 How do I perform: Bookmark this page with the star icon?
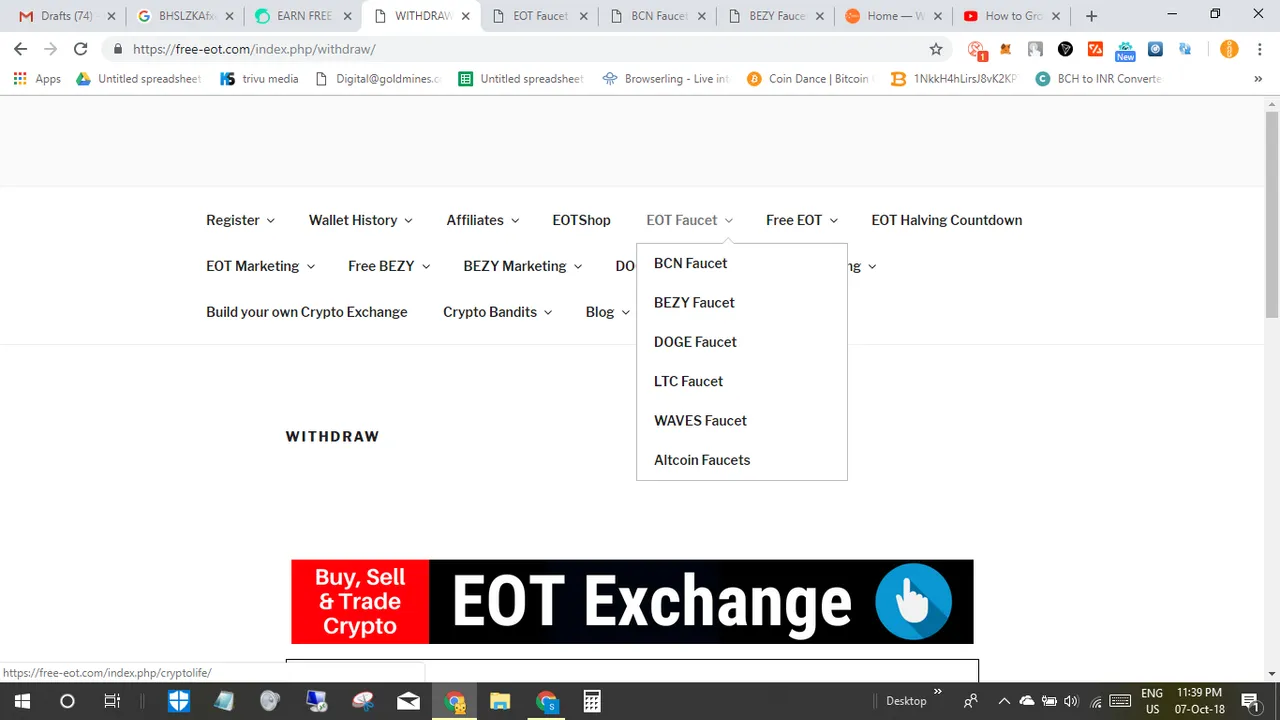point(936,49)
